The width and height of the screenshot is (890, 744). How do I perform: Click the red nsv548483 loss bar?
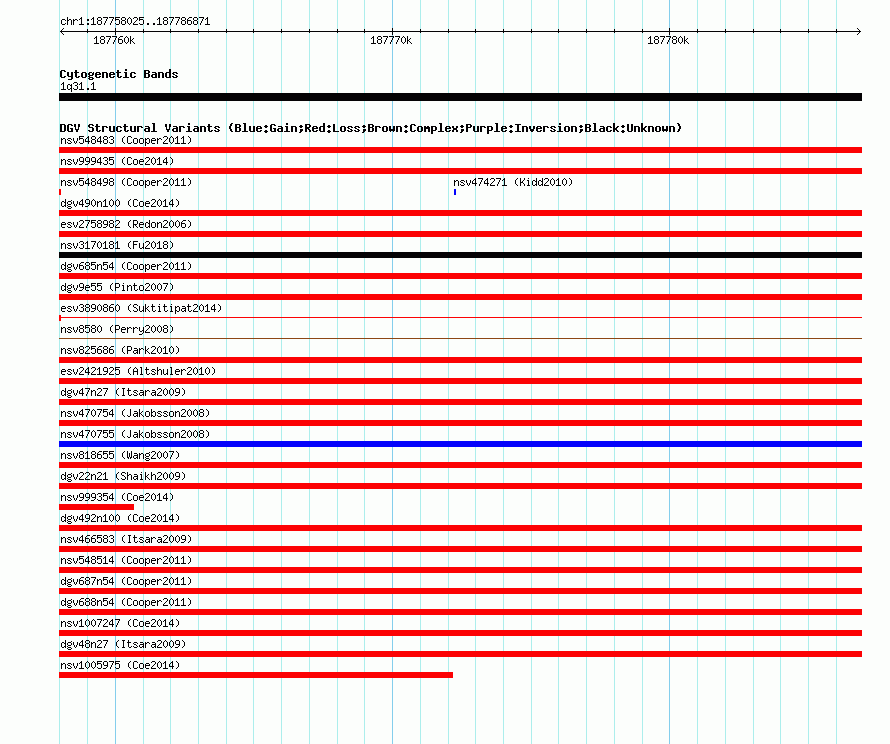click(x=460, y=150)
